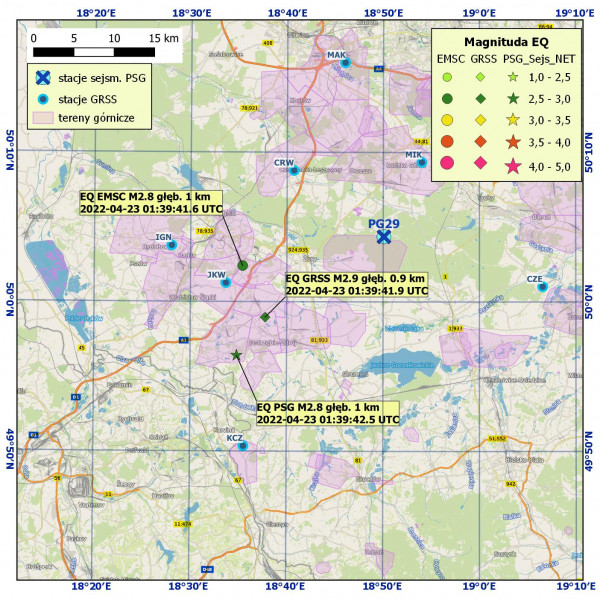Click the right 49°50′N latitude label
This screenshot has width=600, height=600.
pos(589,452)
